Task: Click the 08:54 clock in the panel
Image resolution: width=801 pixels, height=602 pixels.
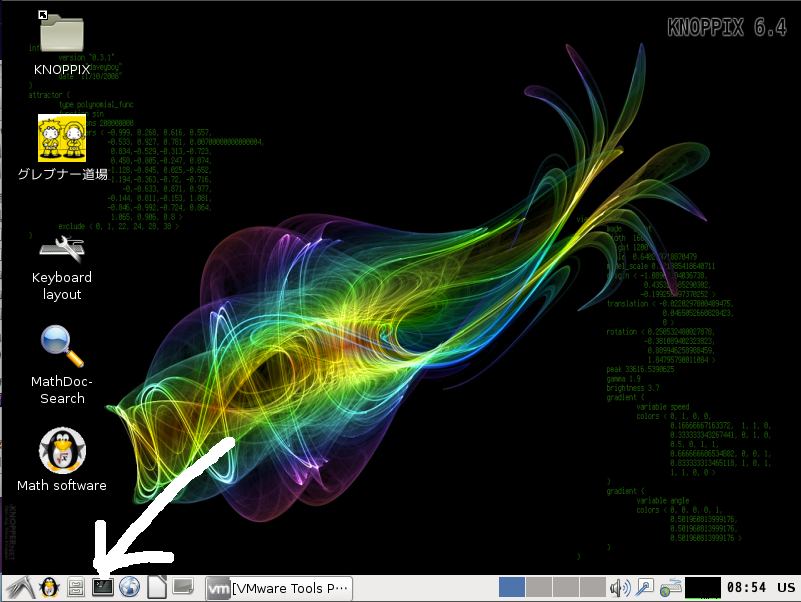Action: (x=746, y=588)
